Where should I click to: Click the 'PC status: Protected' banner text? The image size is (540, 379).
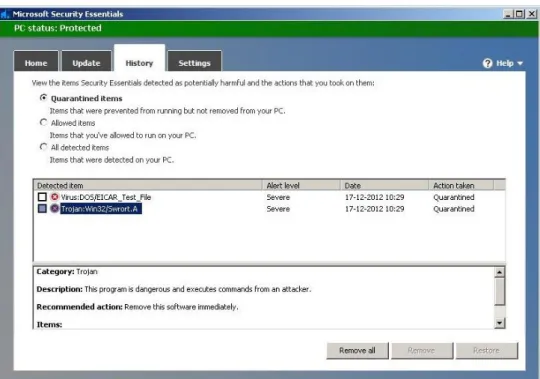(x=58, y=28)
